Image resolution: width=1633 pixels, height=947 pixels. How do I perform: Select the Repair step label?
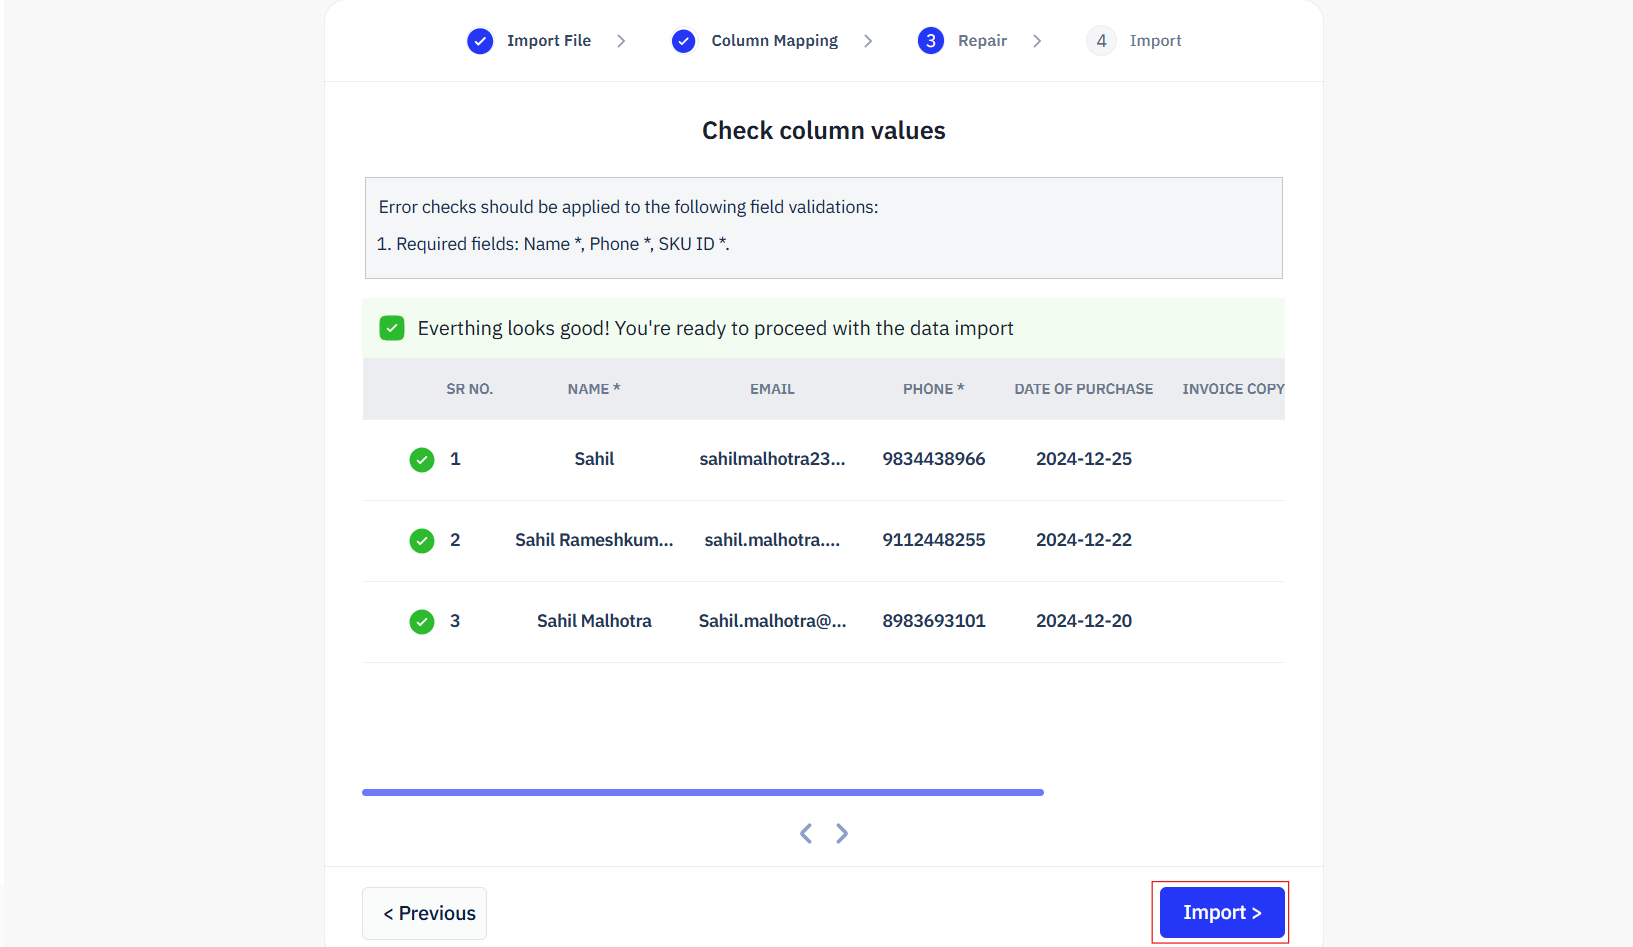coord(982,41)
